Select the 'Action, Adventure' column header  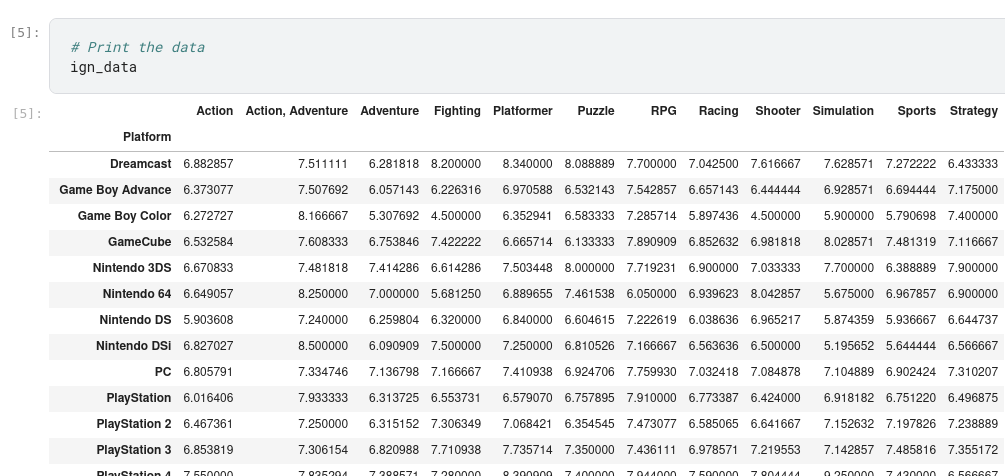[296, 111]
